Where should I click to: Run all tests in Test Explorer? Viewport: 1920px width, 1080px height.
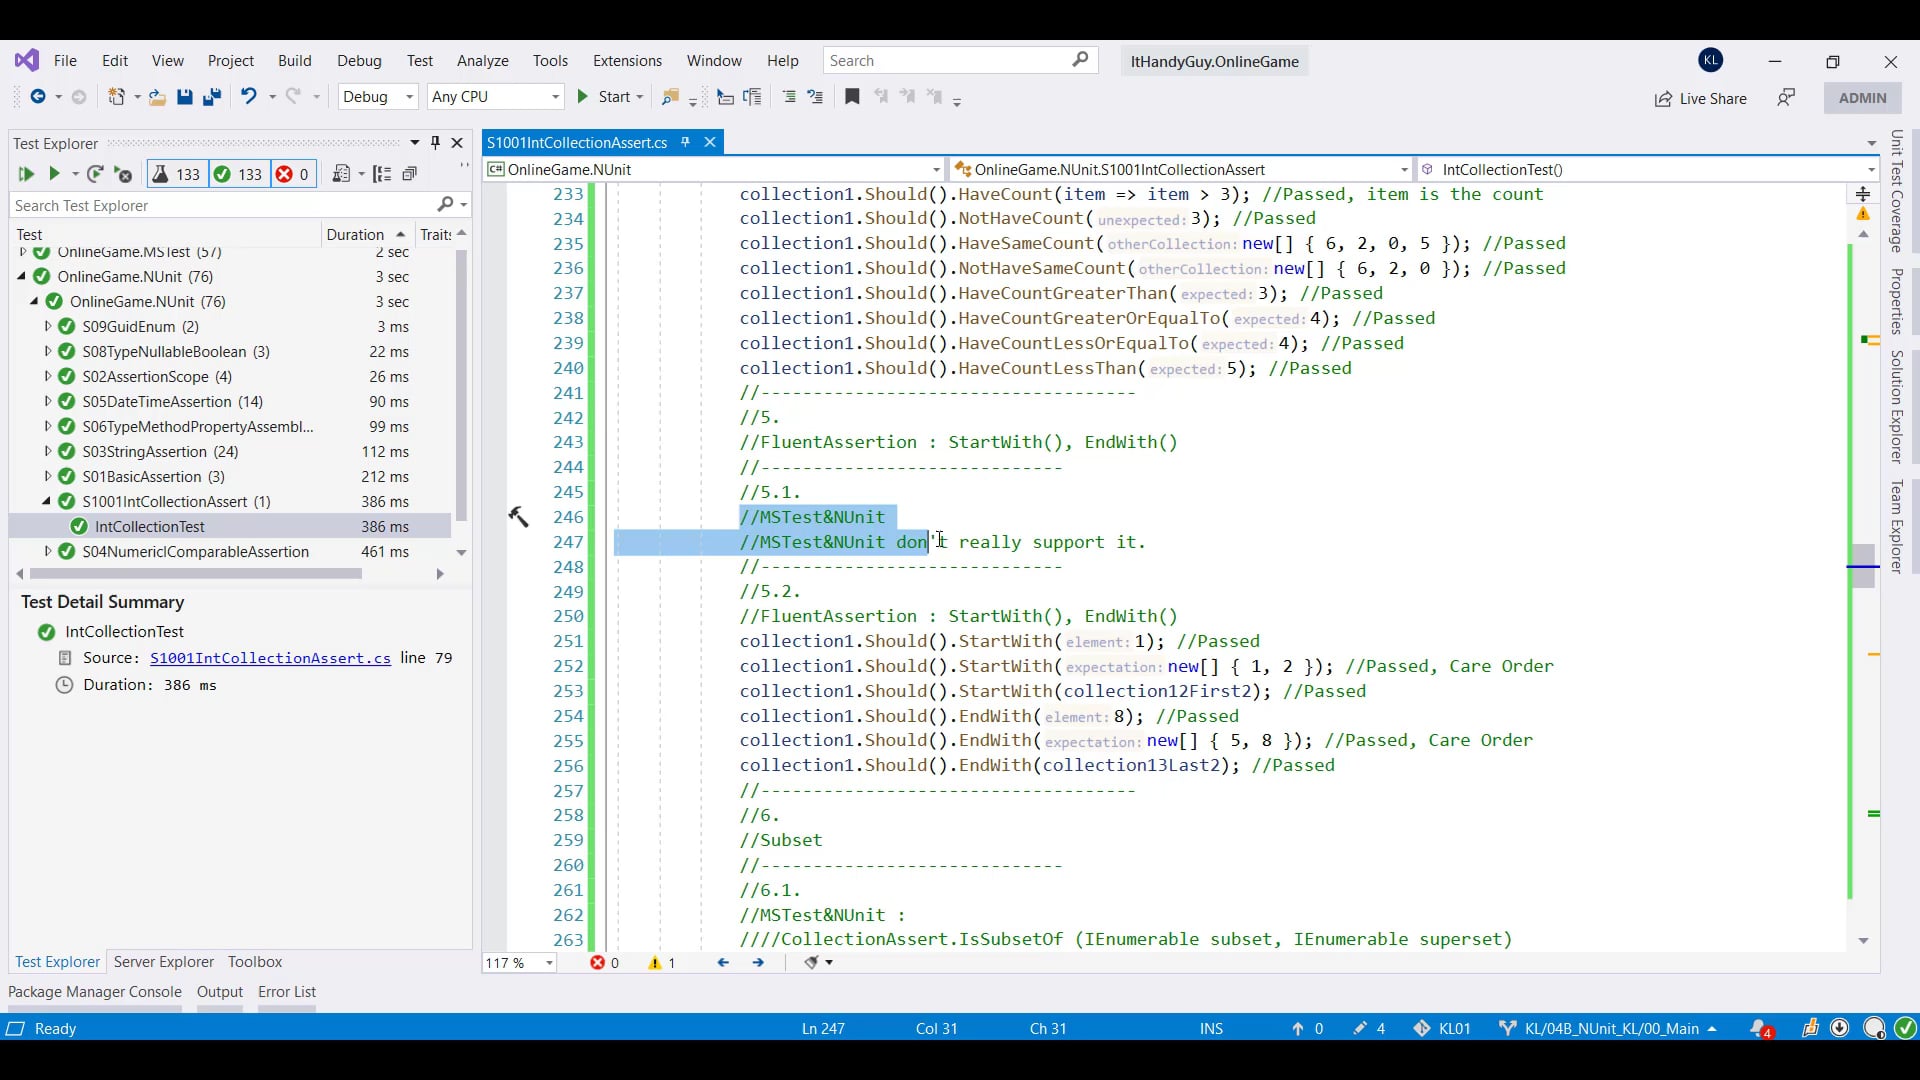(x=26, y=174)
